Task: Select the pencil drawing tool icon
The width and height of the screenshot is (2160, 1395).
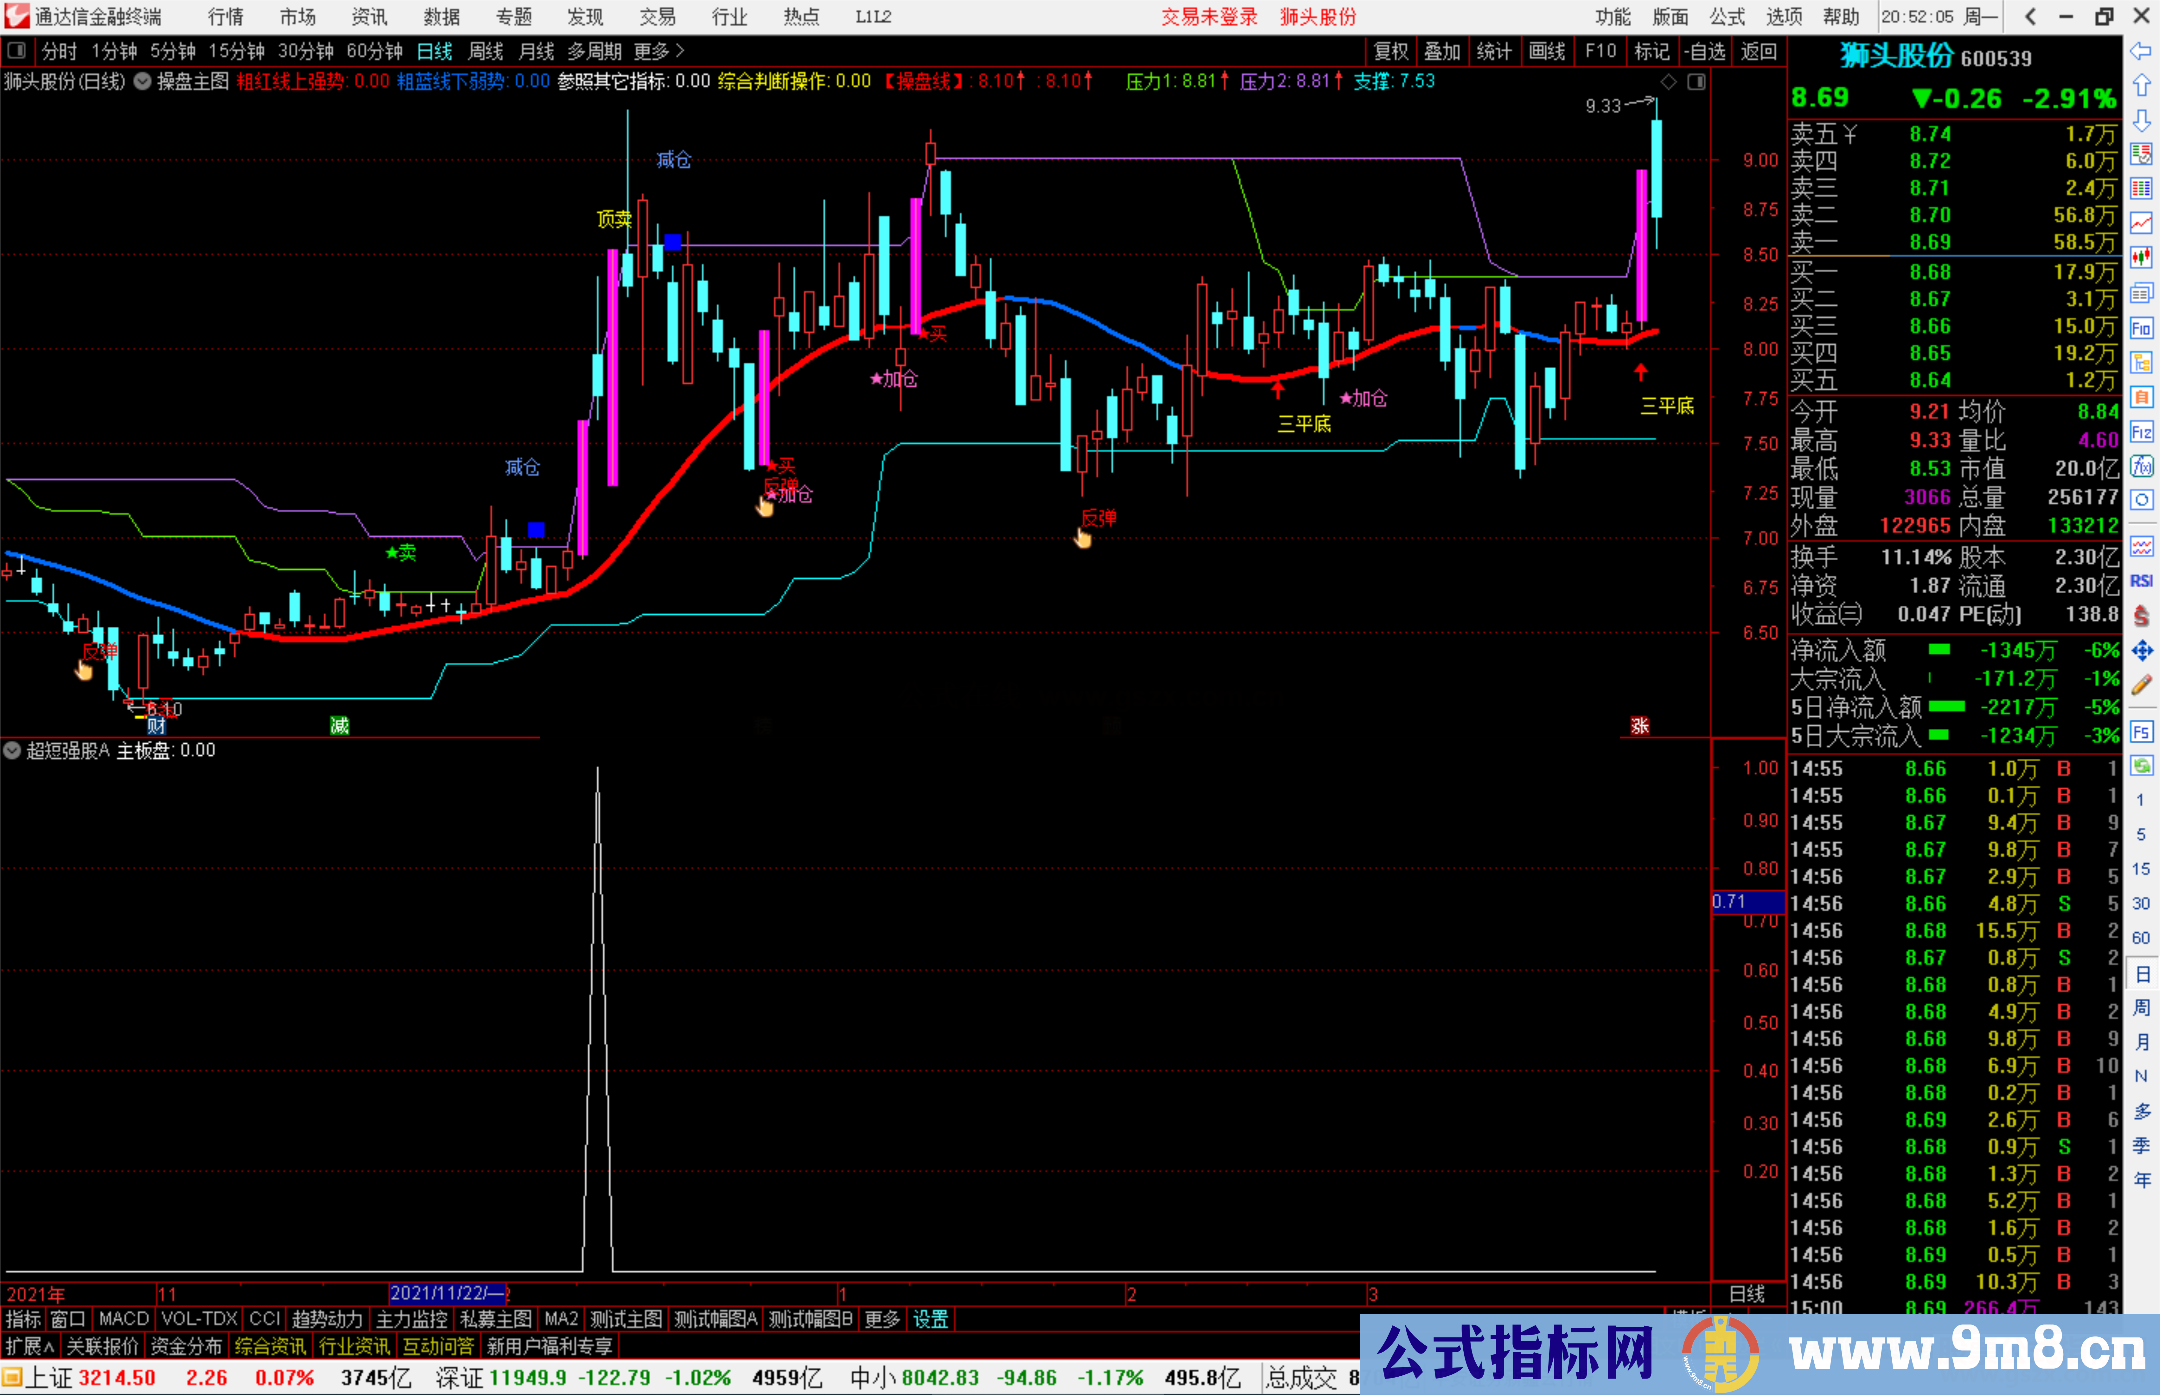Action: (x=2141, y=685)
